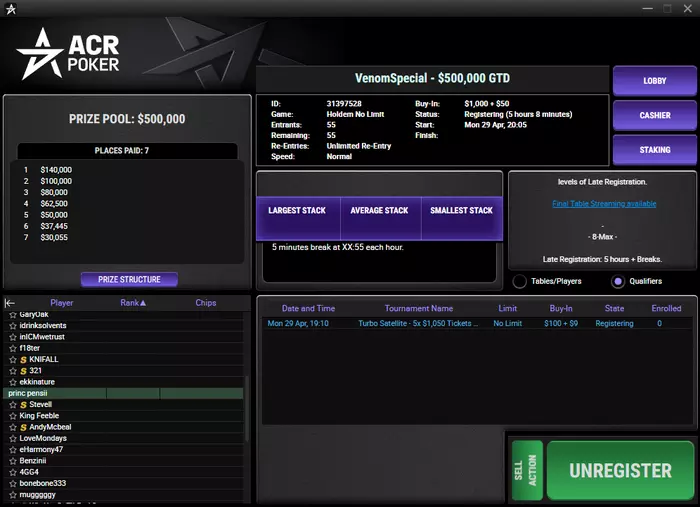Viewport: 700px width, 507px height.
Task: Open the Cashier
Action: click(654, 115)
